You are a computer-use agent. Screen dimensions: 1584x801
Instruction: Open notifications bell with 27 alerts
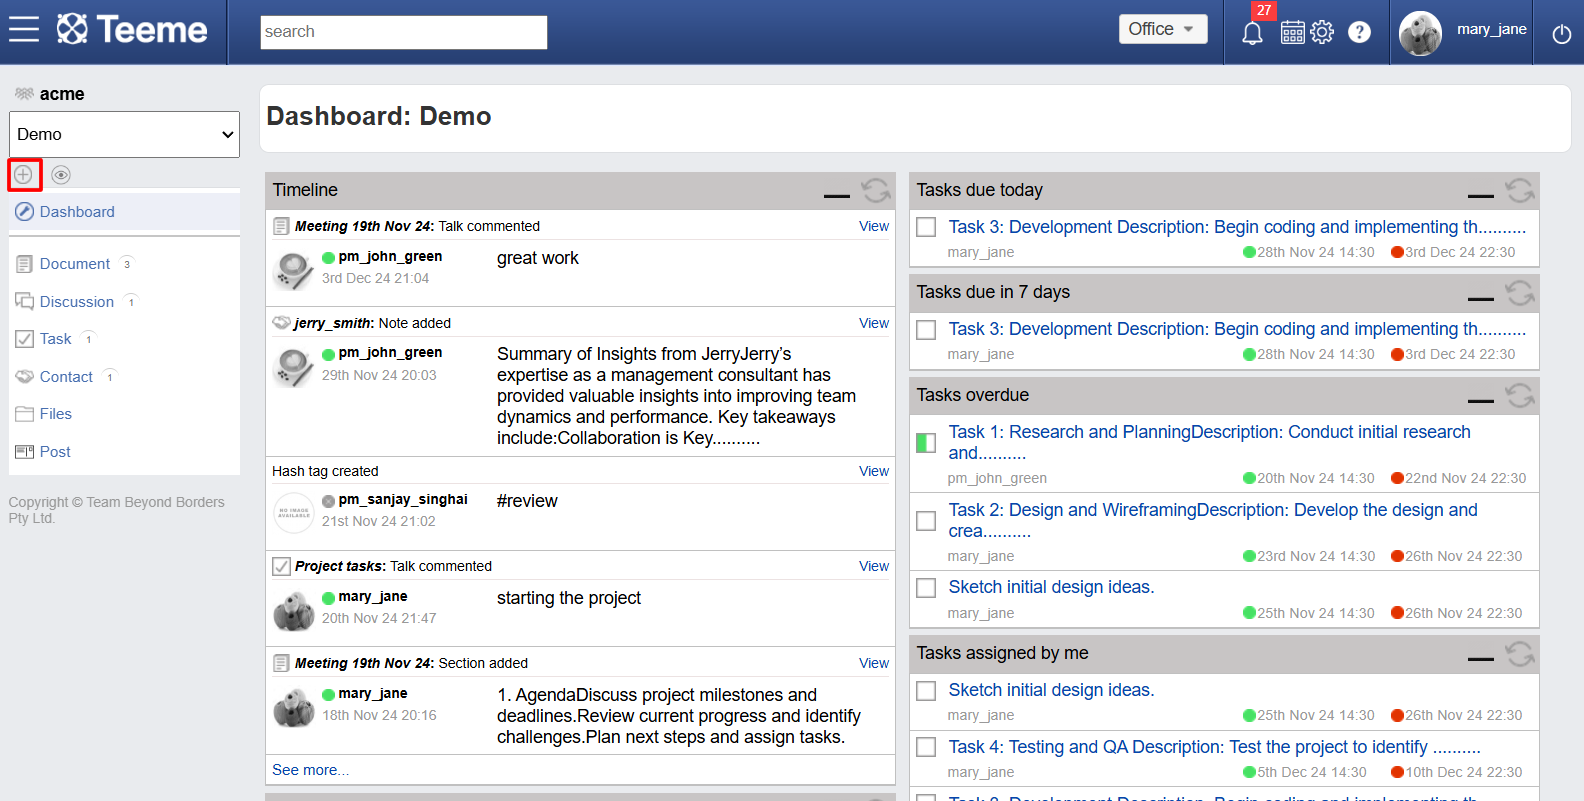click(x=1253, y=32)
